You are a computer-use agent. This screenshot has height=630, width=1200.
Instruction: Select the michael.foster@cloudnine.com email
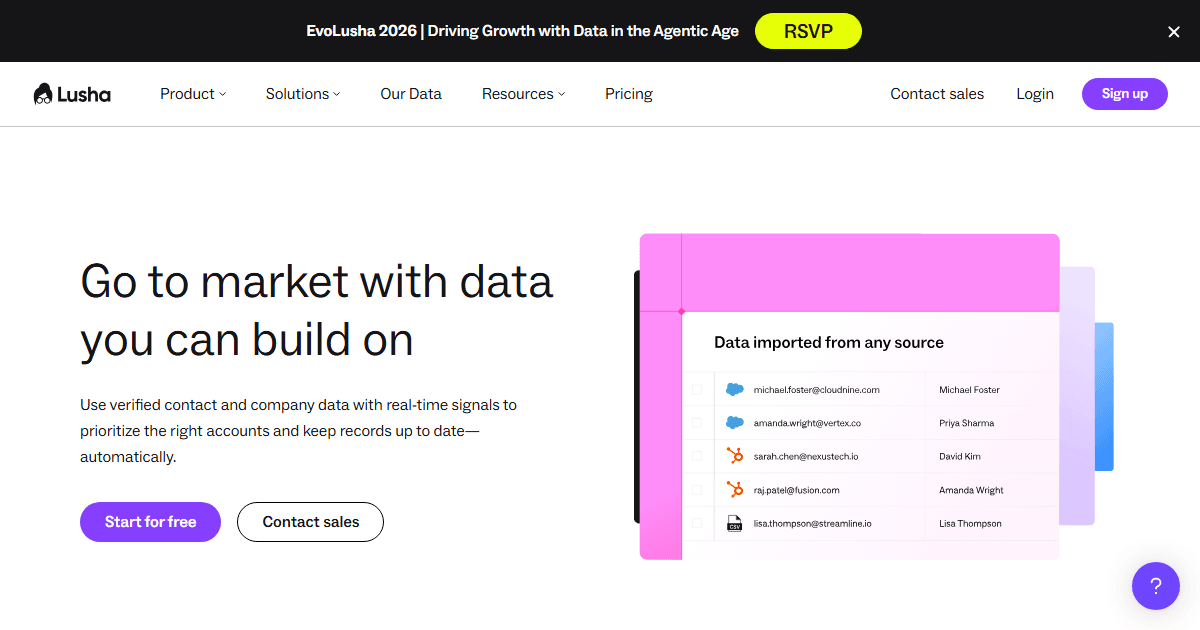click(x=817, y=390)
